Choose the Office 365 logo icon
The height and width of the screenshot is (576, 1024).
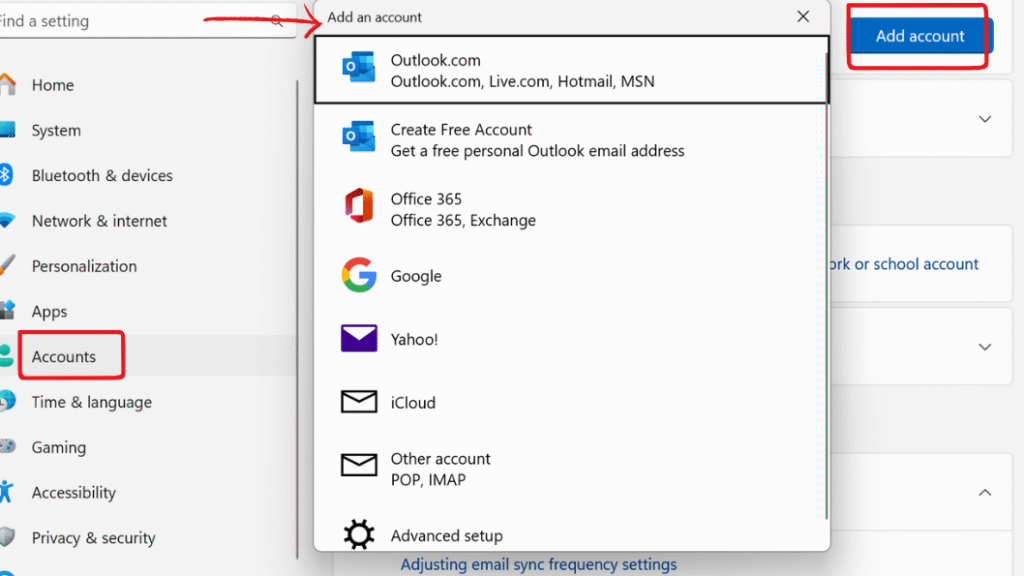click(x=359, y=206)
